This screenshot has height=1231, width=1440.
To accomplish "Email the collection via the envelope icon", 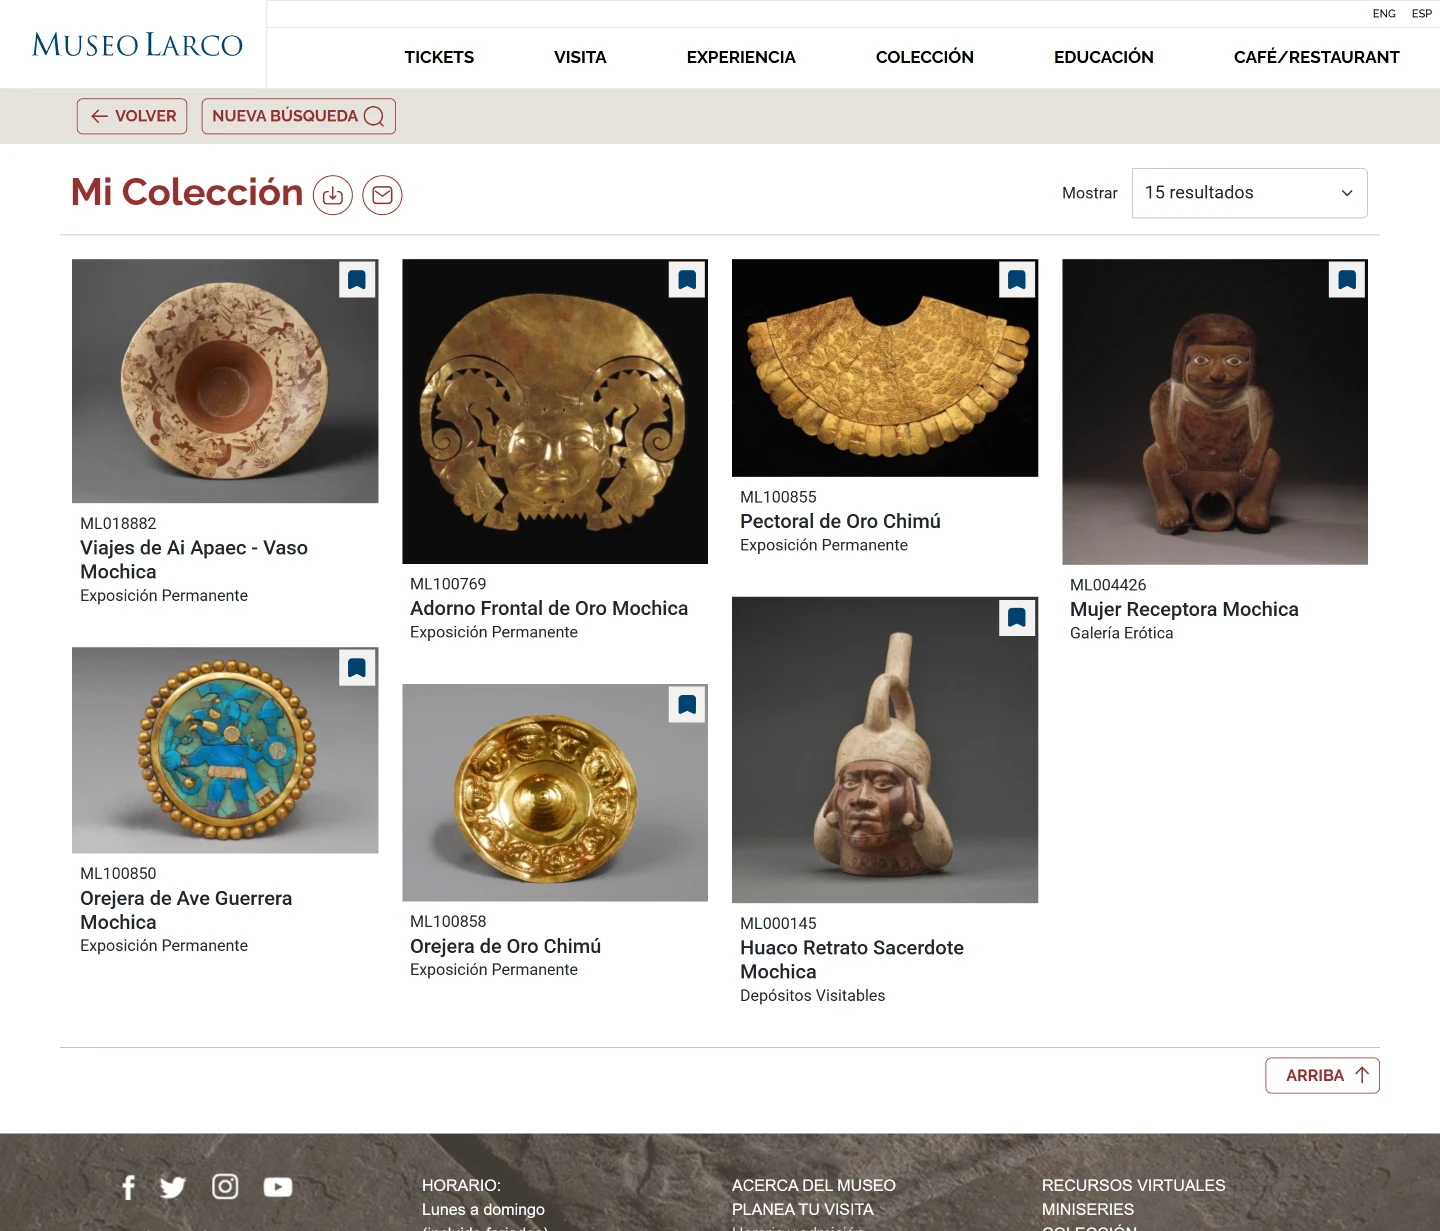I will pos(382,195).
